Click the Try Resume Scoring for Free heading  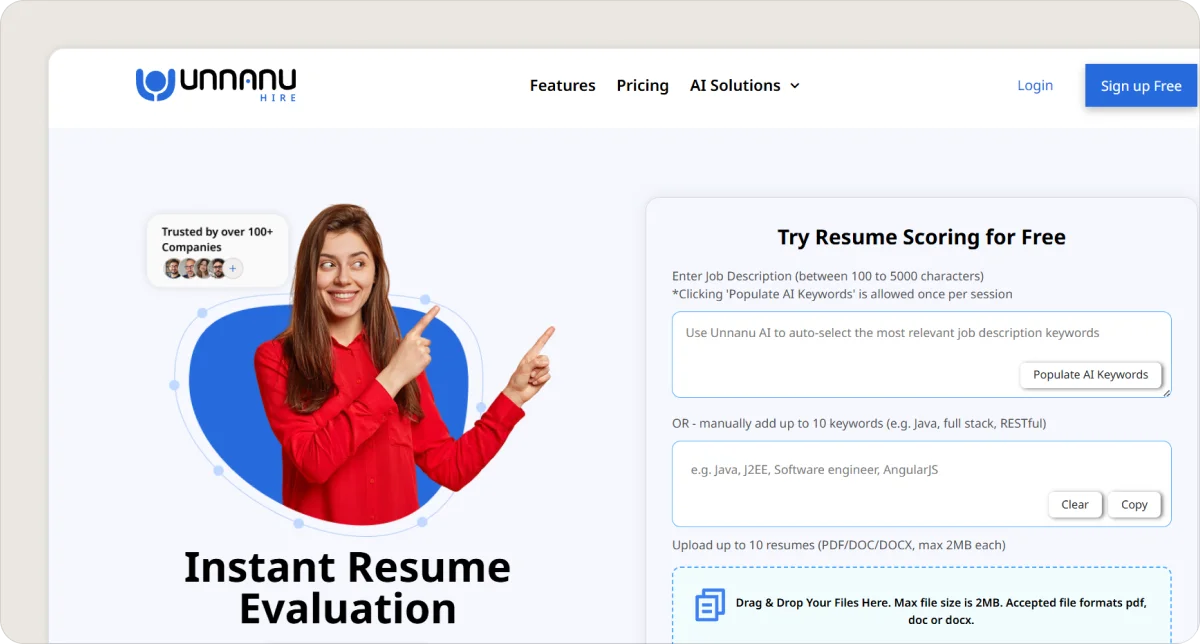(921, 238)
